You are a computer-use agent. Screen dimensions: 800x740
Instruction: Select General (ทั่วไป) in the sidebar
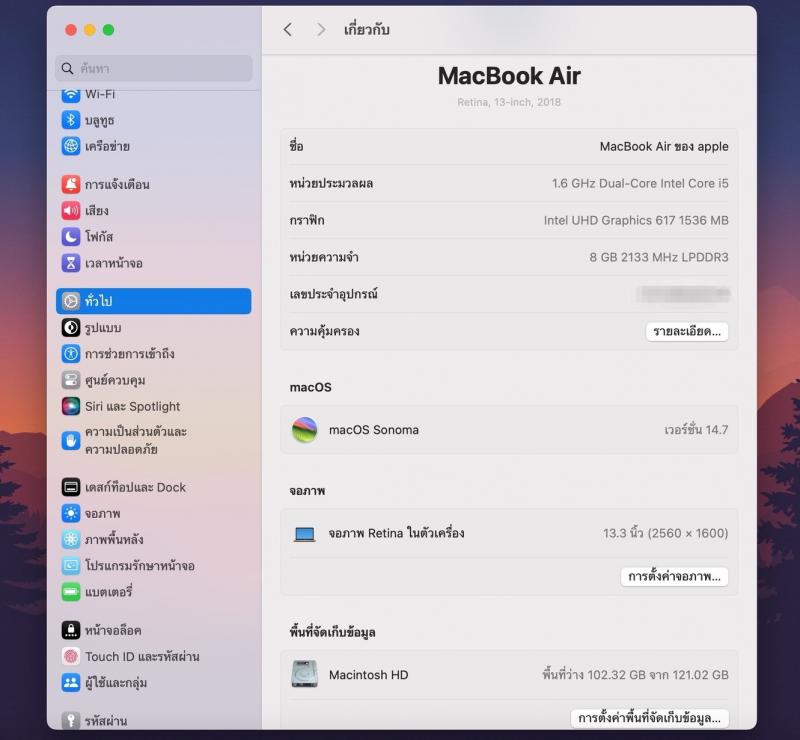[x=153, y=301]
